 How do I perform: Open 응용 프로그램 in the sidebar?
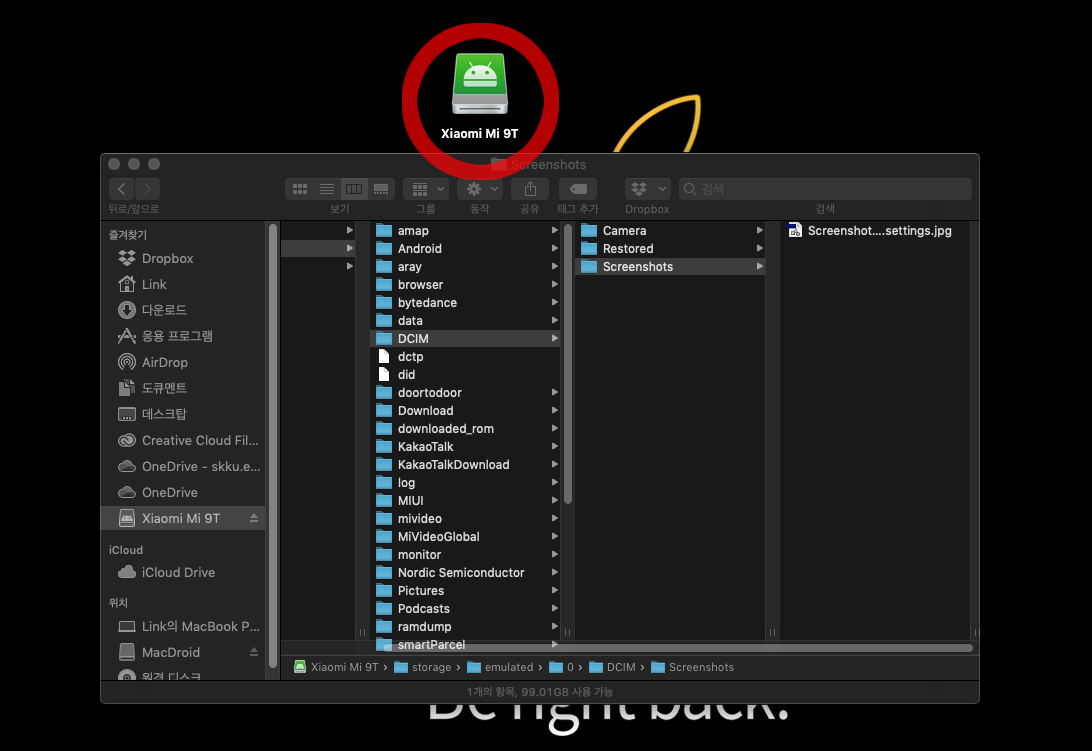[x=182, y=336]
